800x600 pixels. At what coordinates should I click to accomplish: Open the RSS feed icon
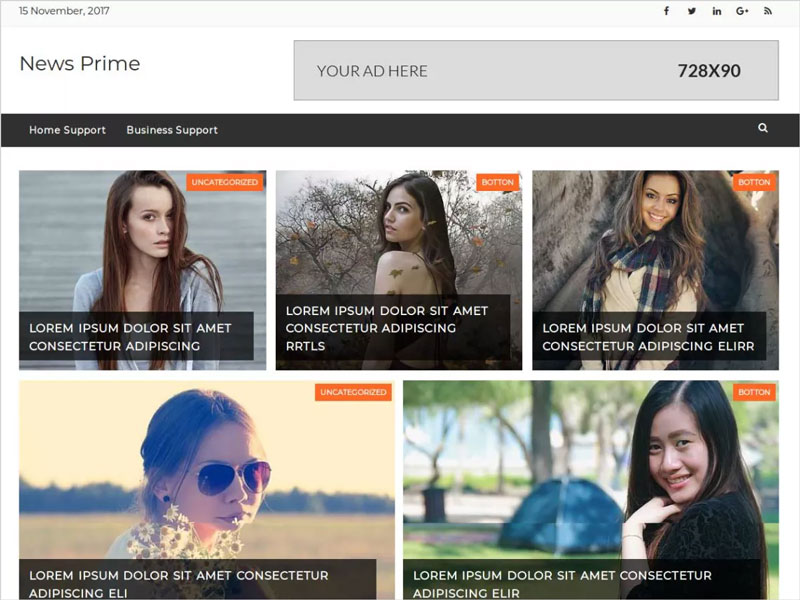tap(768, 11)
